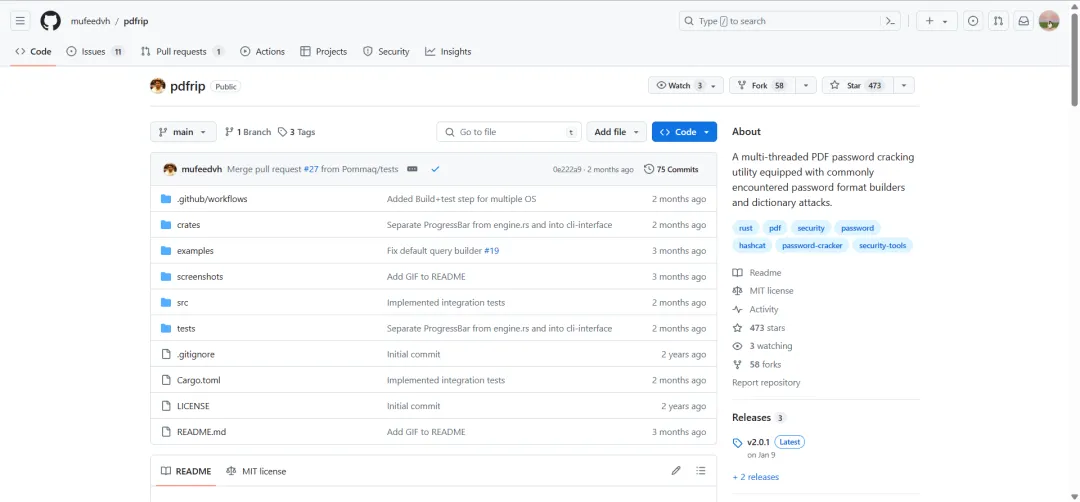The height and width of the screenshot is (502, 1080).
Task: Open the command palette icon
Action: [x=890, y=21]
